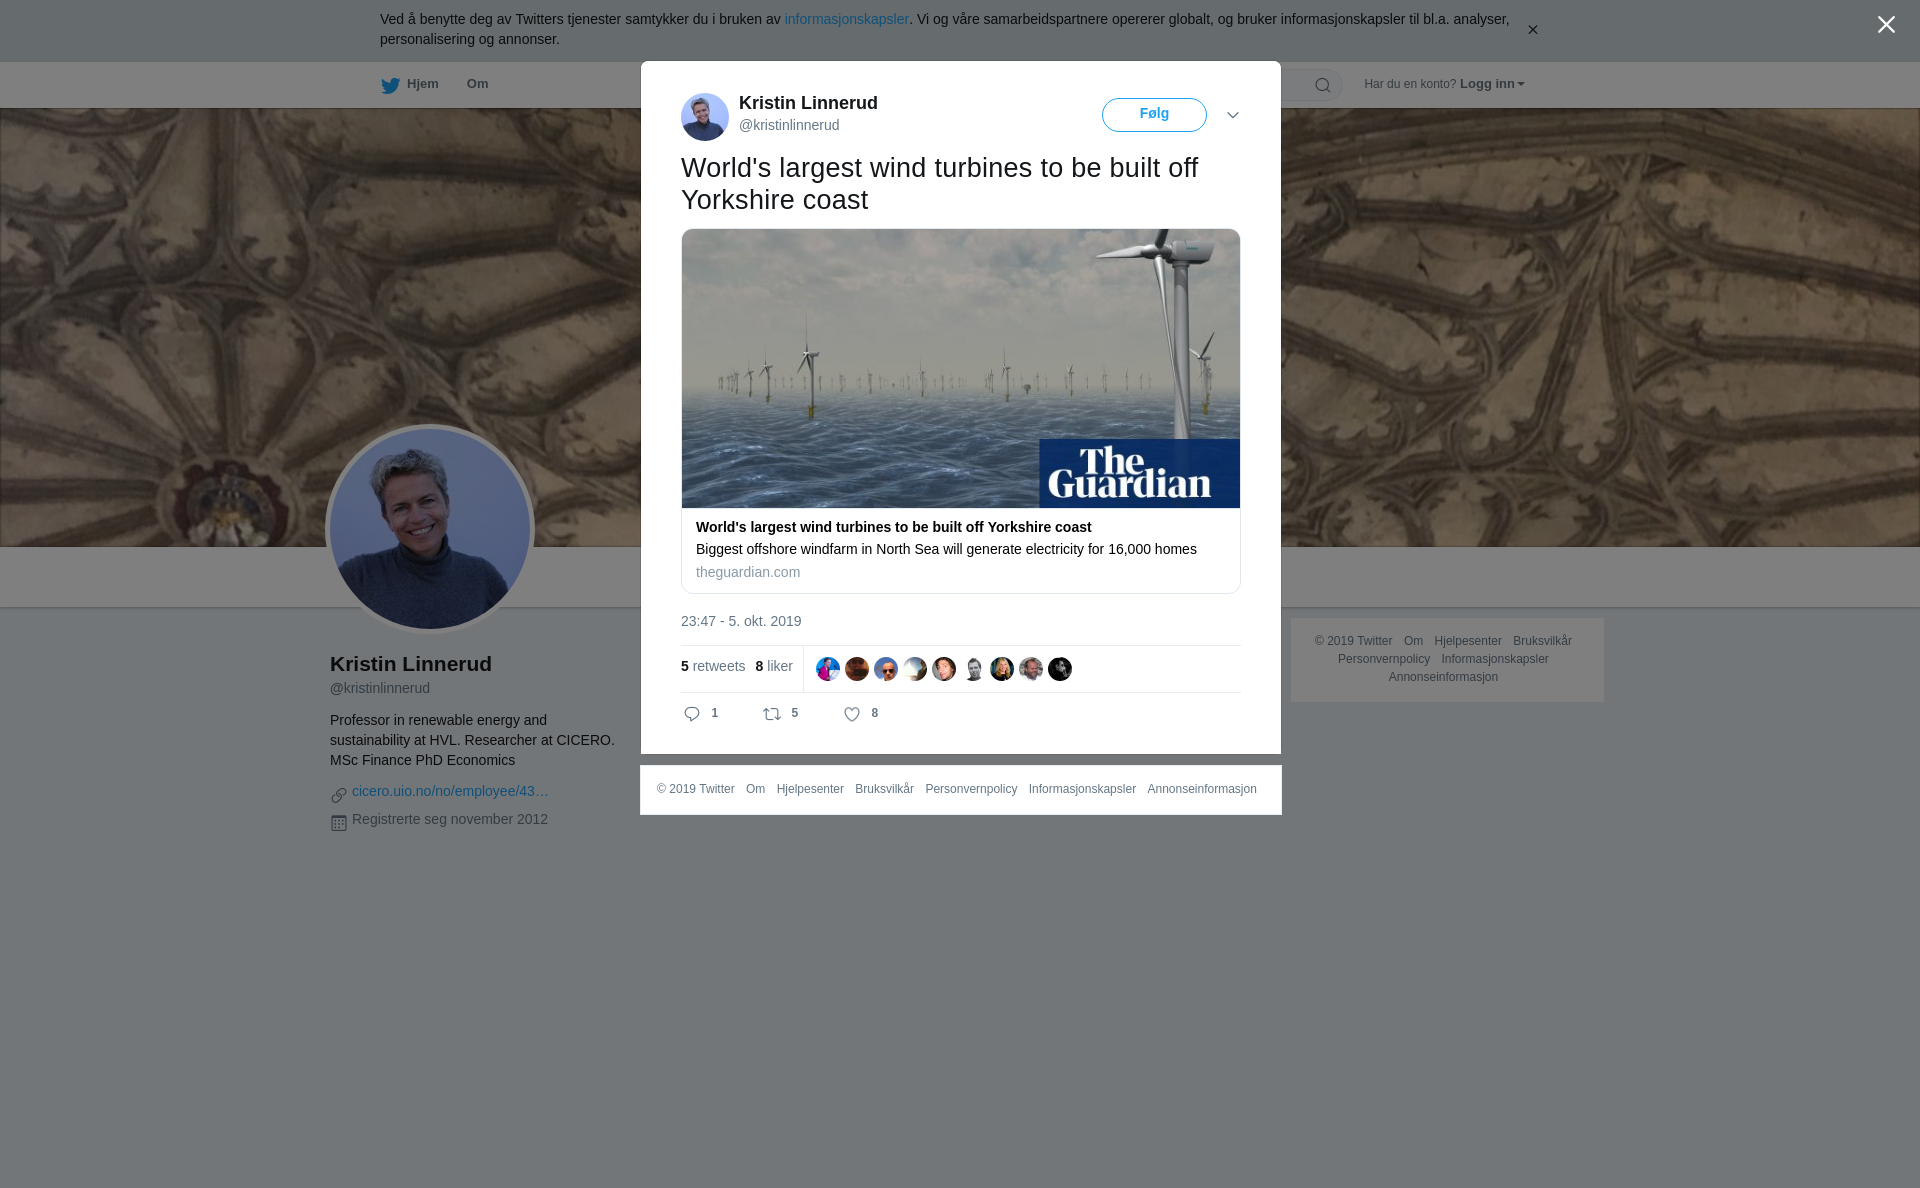Click the tweet text about Yorkshire coast turbines

pos(939,184)
